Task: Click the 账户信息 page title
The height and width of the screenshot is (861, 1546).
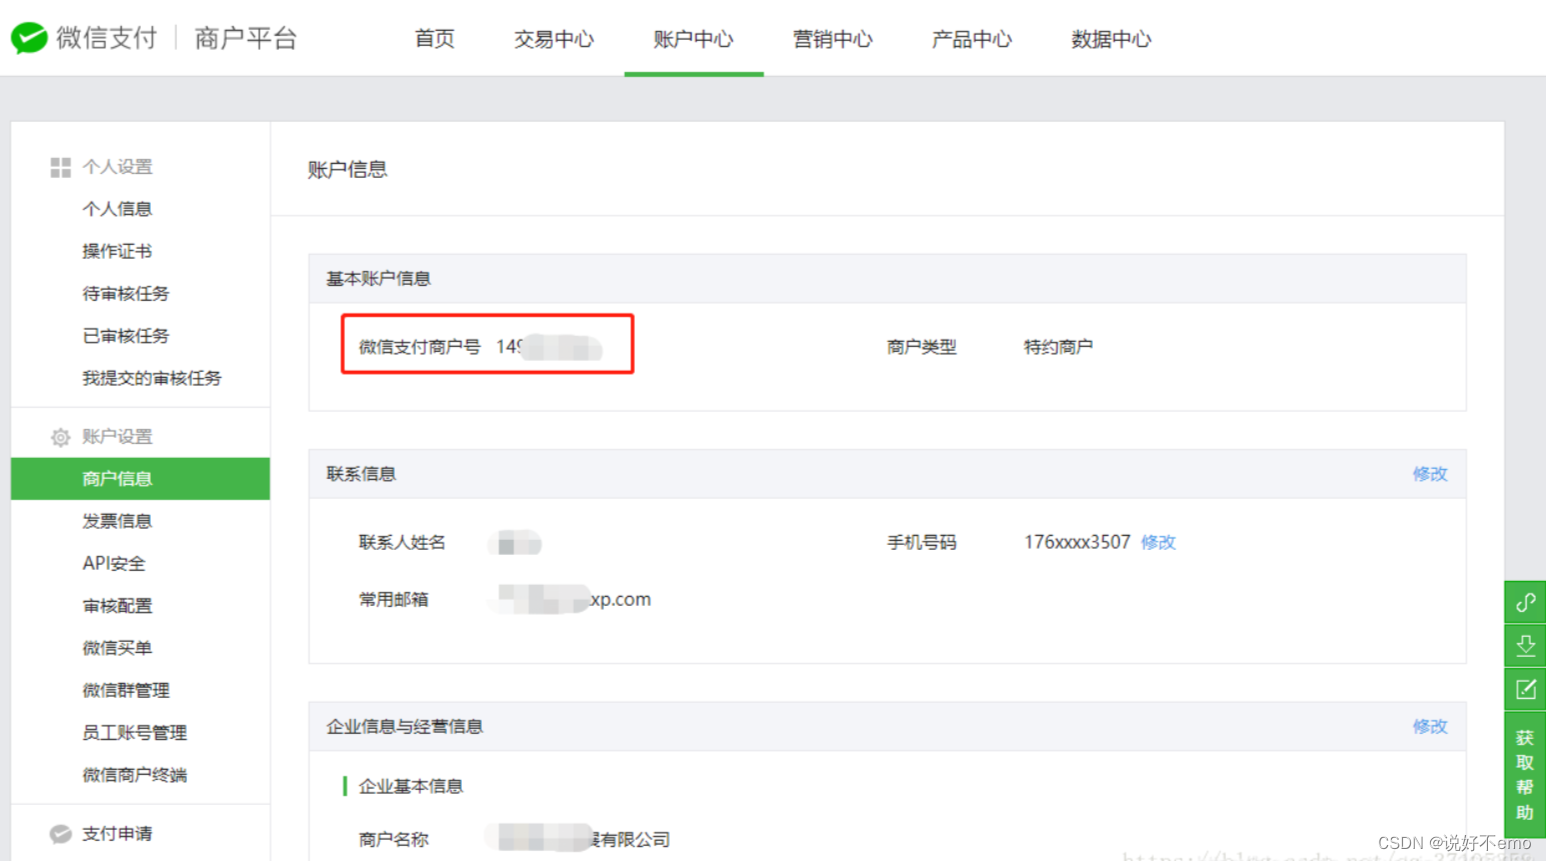Action: 347,170
